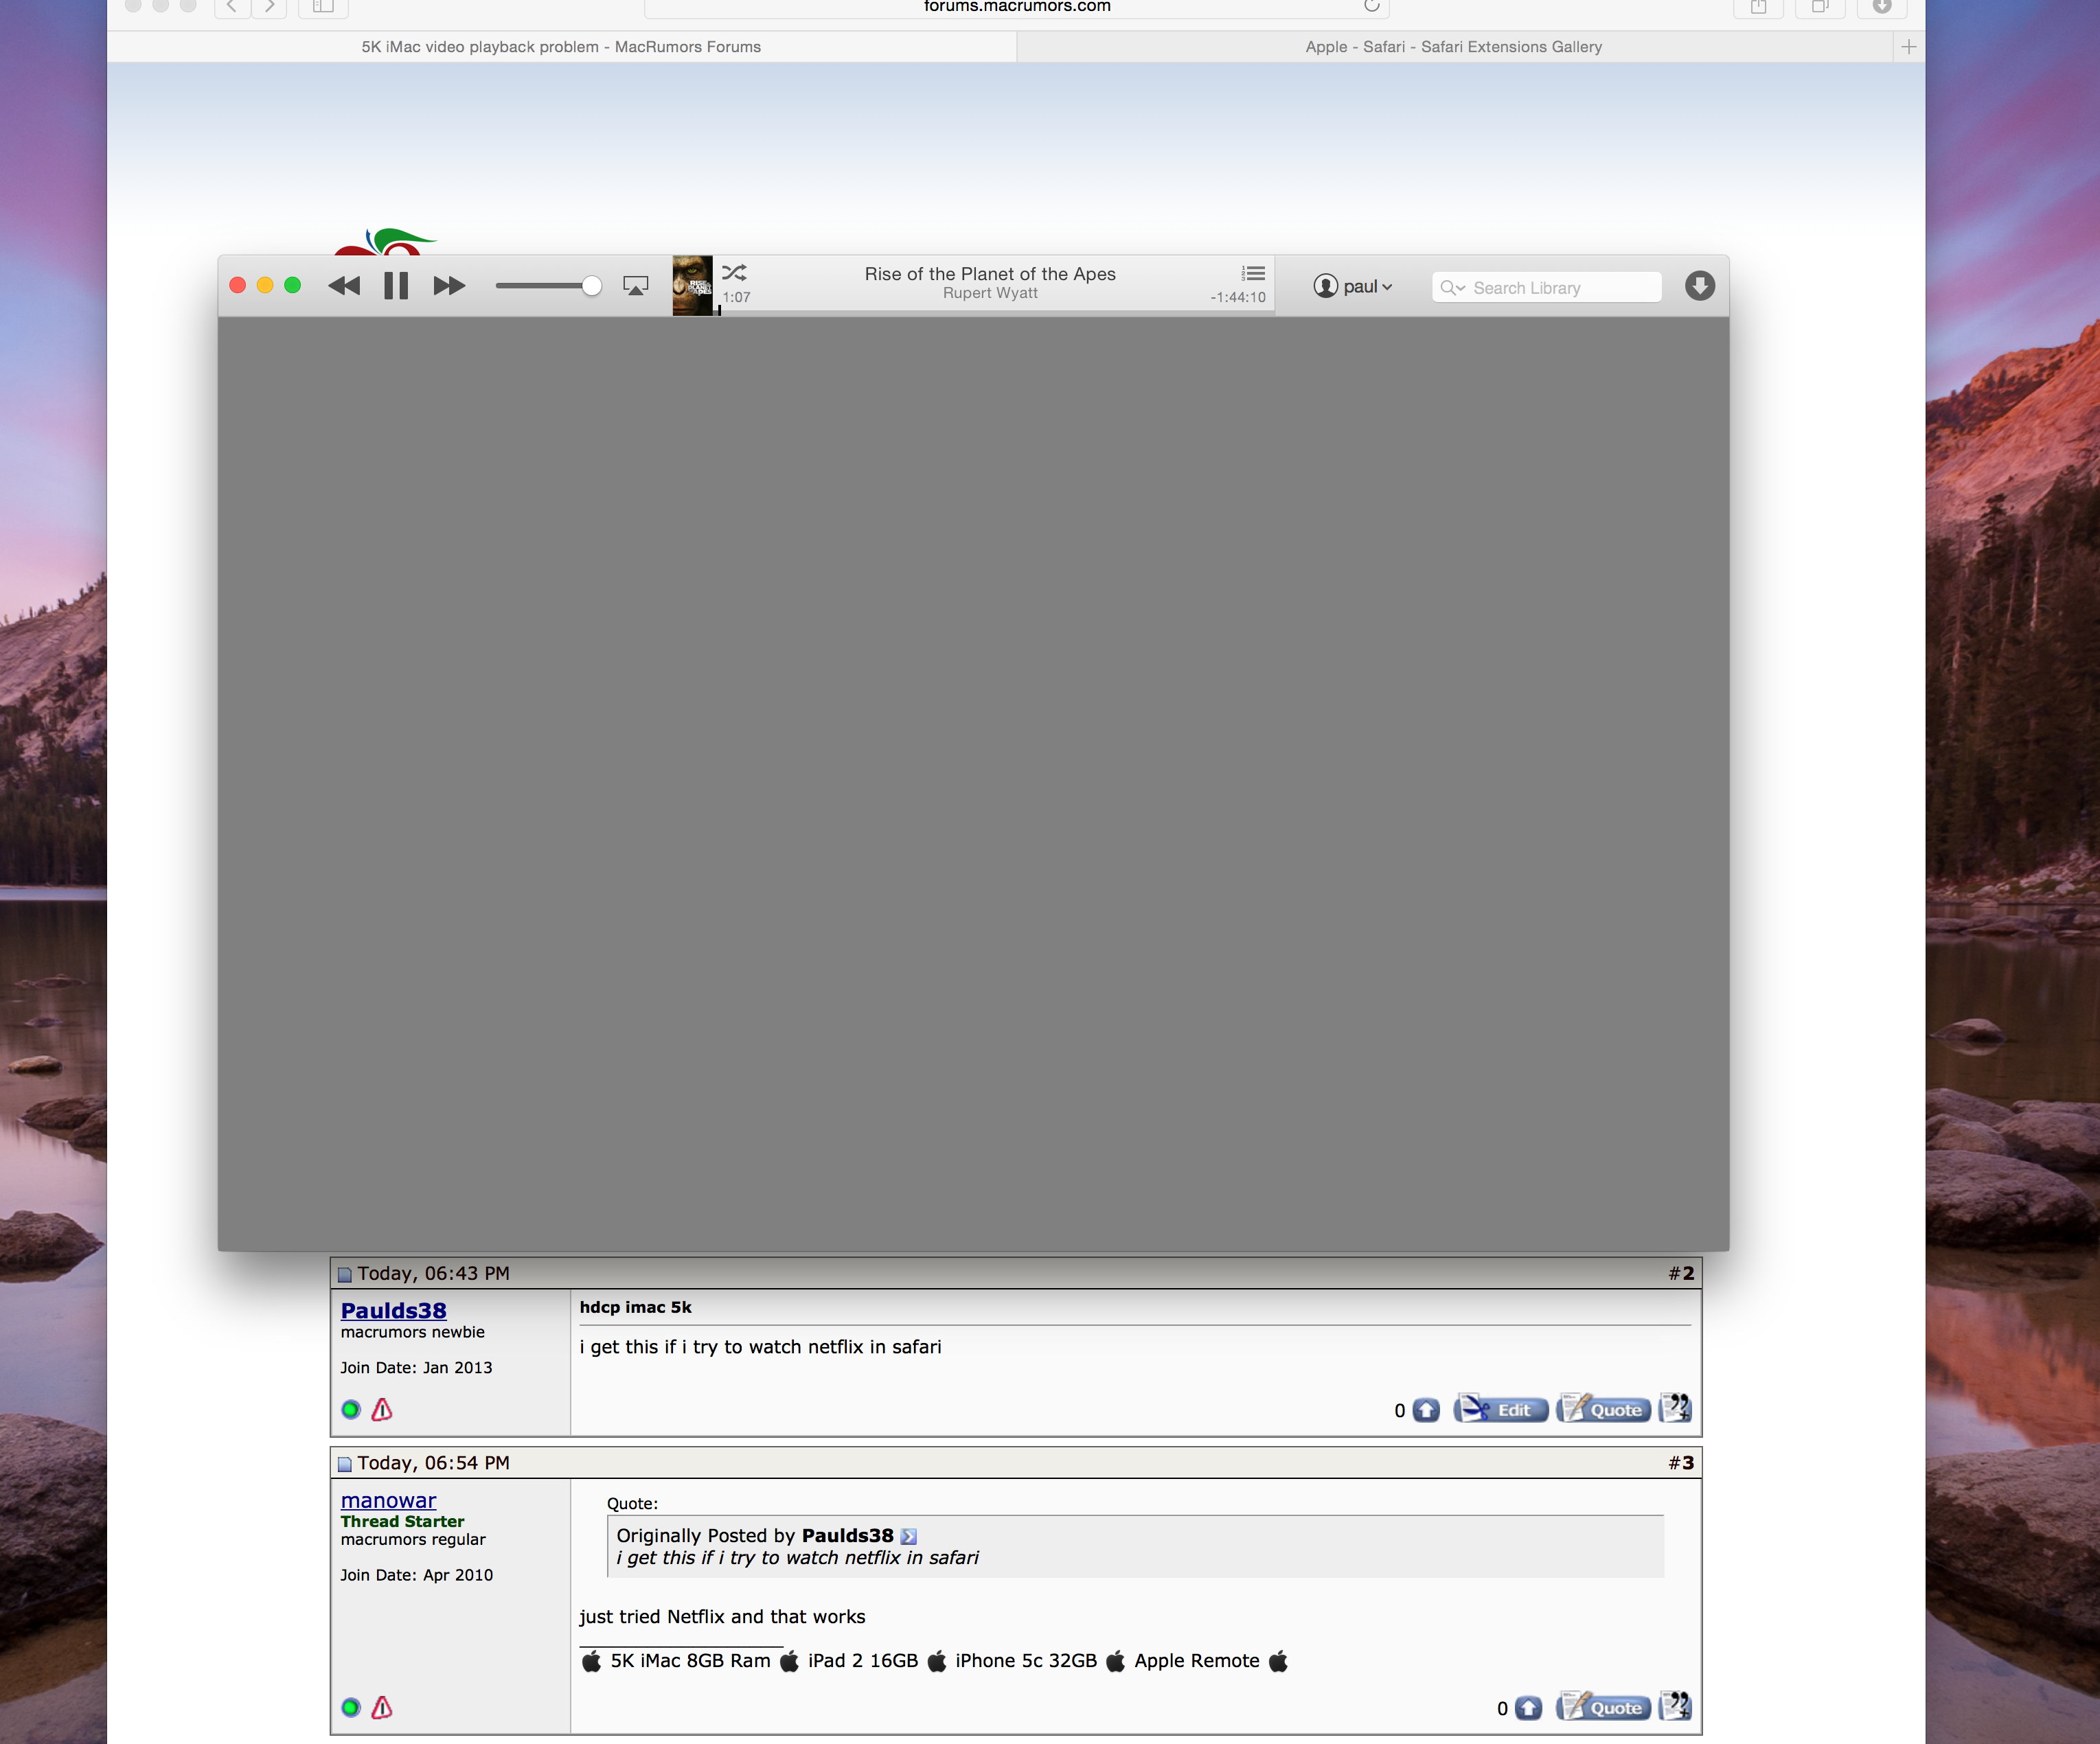Open a new Safari tab with plus
The height and width of the screenshot is (1744, 2100).
[x=1908, y=47]
